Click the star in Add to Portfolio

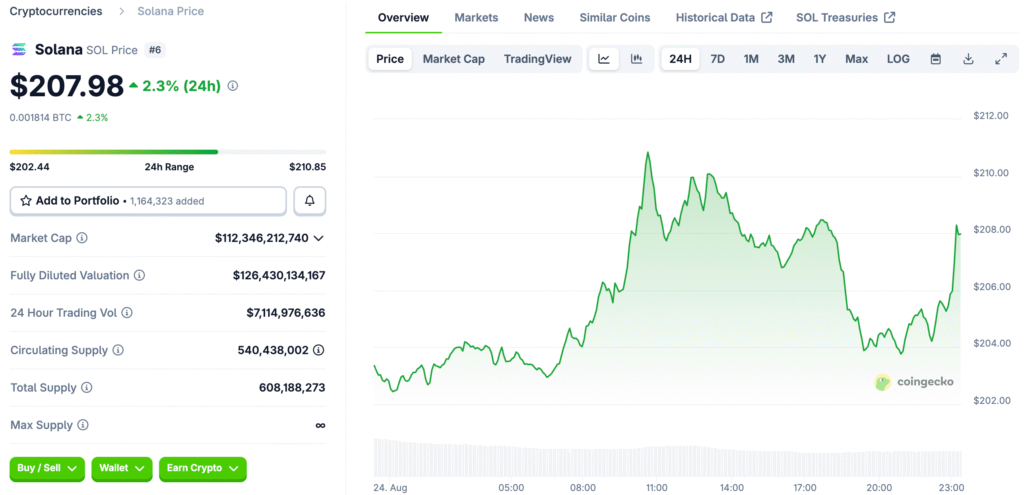pyautogui.click(x=26, y=201)
